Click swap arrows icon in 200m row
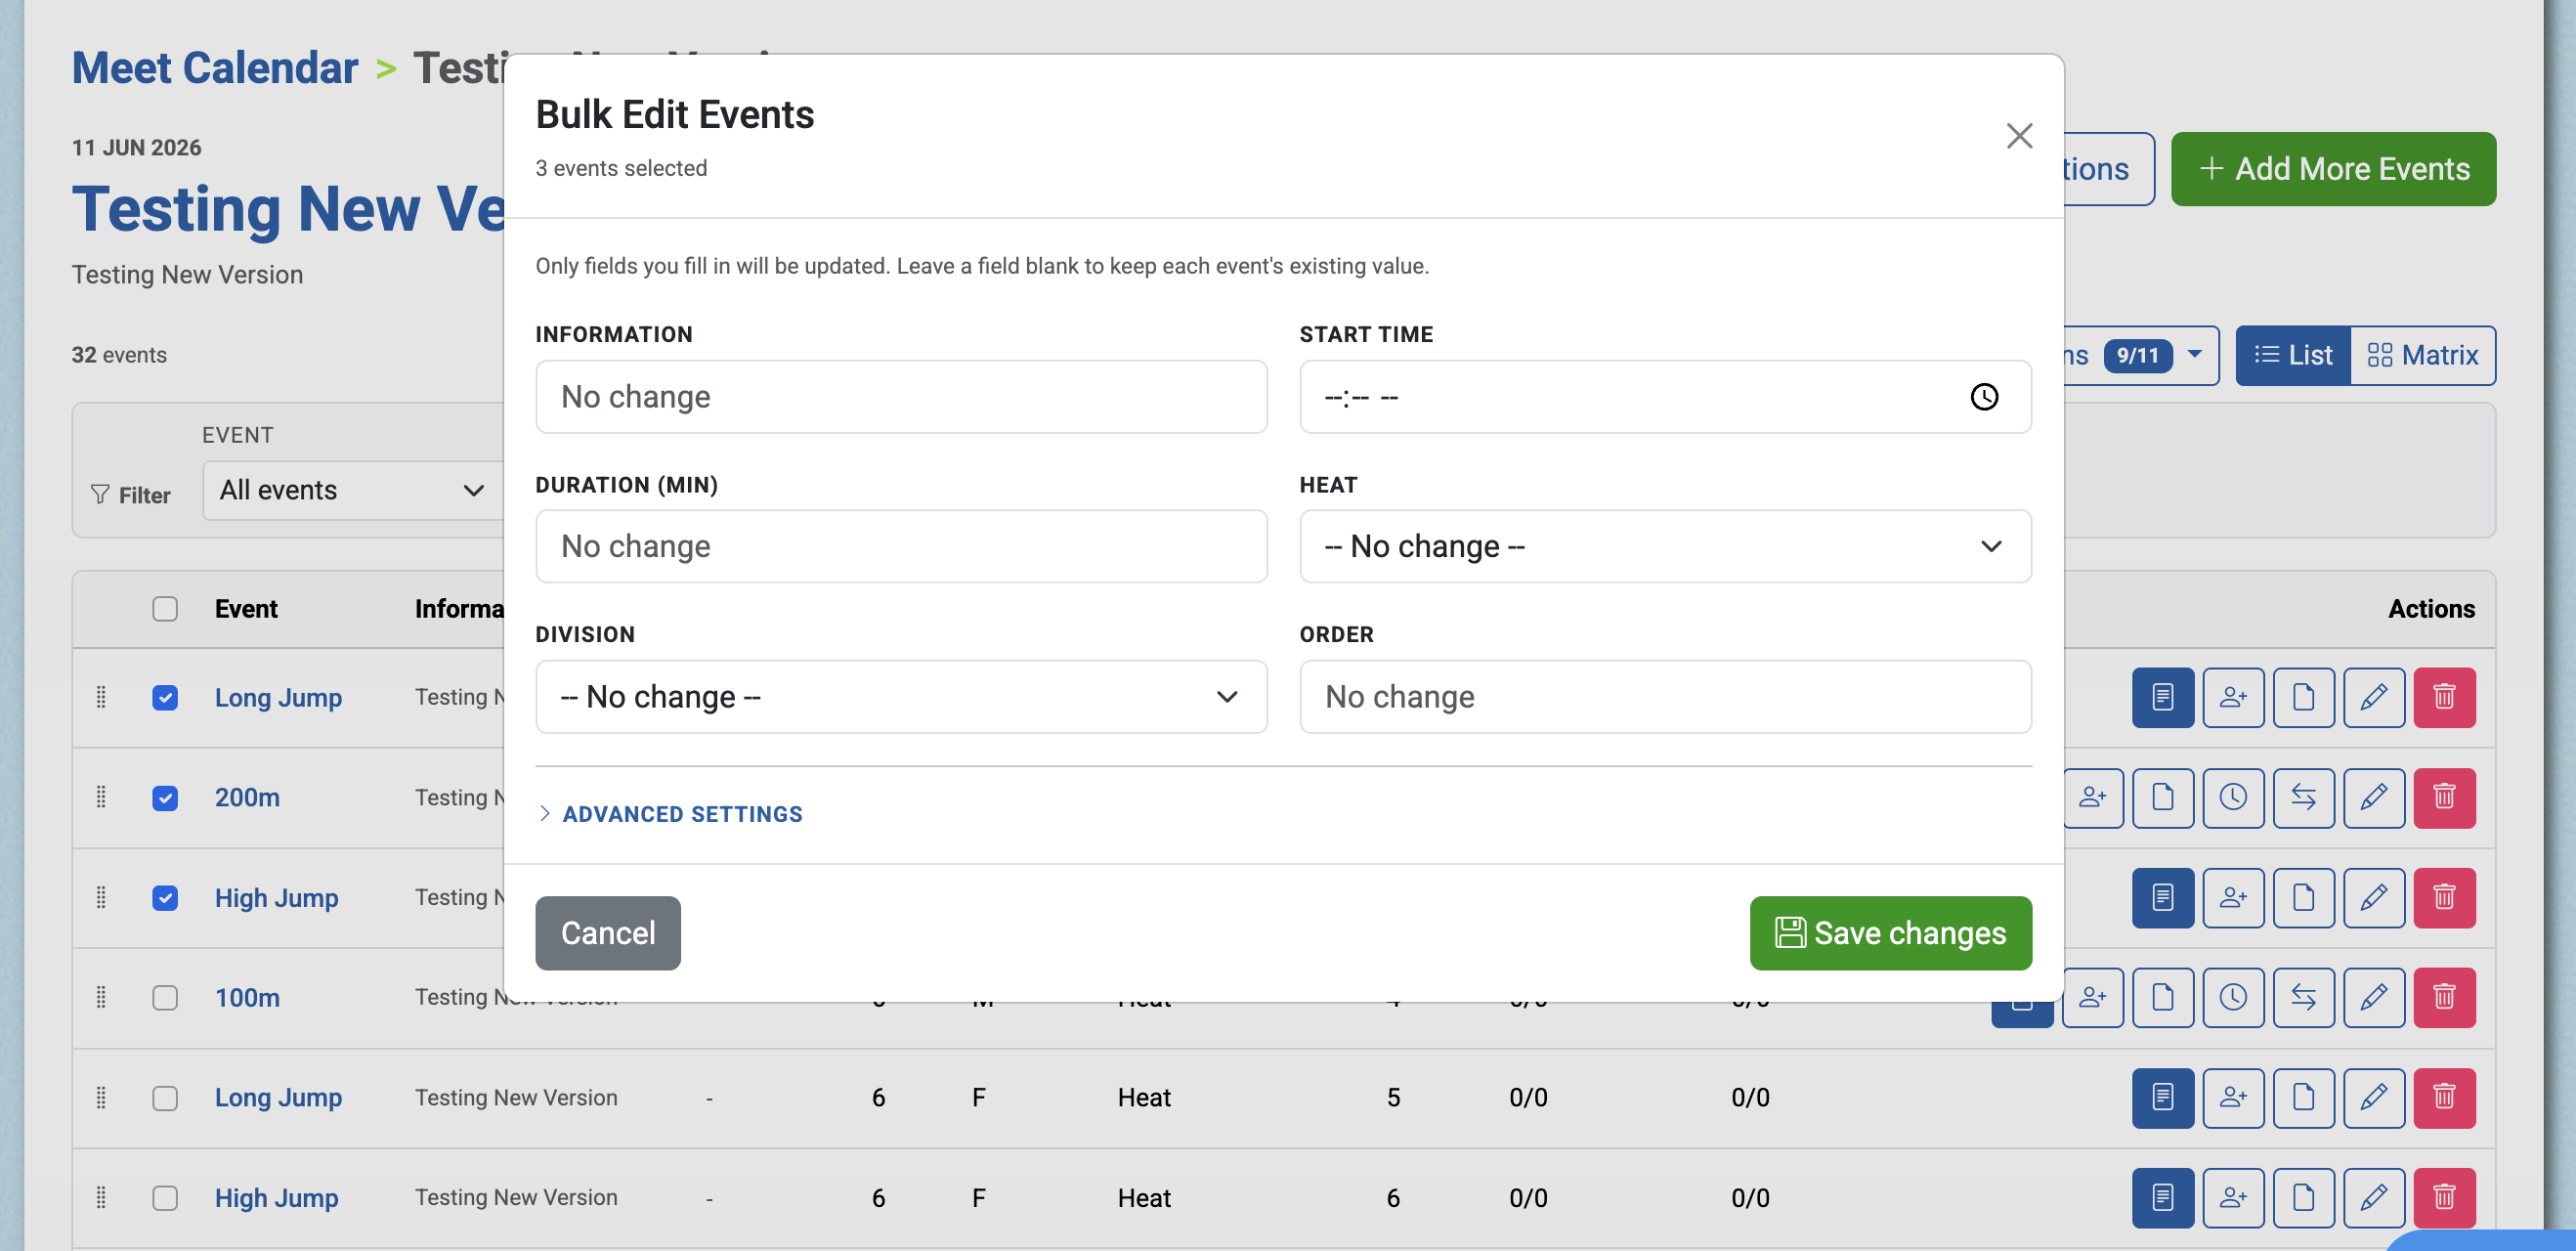The image size is (2576, 1251). tap(2303, 797)
